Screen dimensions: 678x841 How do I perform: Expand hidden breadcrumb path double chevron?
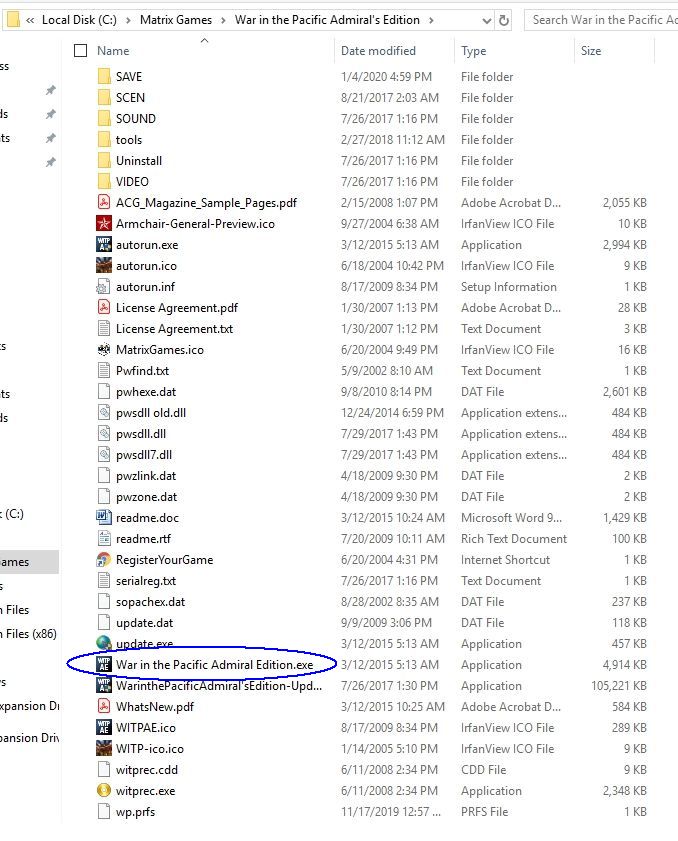[x=30, y=20]
